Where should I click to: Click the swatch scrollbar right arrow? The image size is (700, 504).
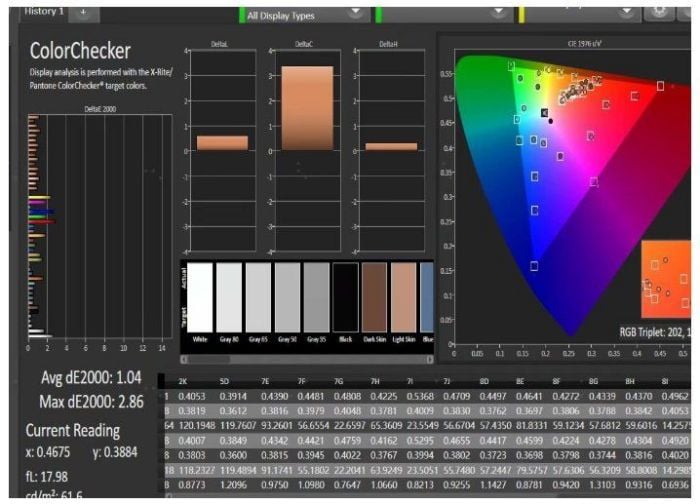[x=430, y=359]
